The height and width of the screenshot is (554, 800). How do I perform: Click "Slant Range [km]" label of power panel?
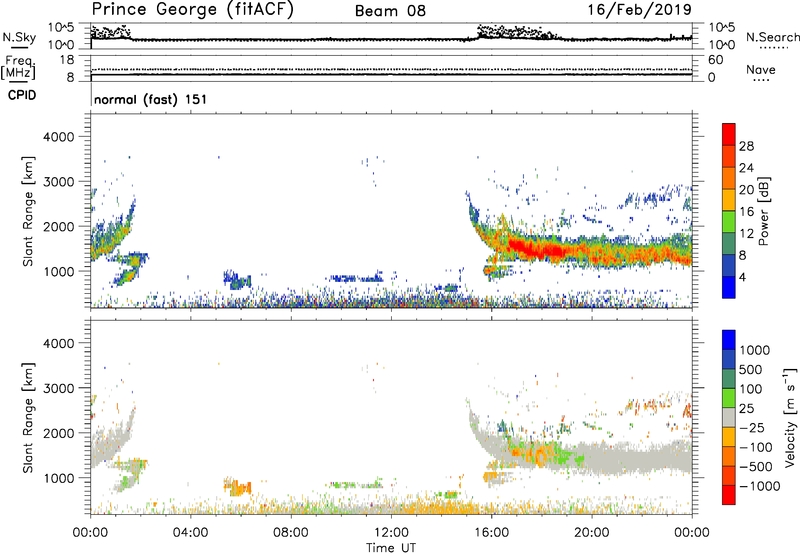tap(28, 211)
